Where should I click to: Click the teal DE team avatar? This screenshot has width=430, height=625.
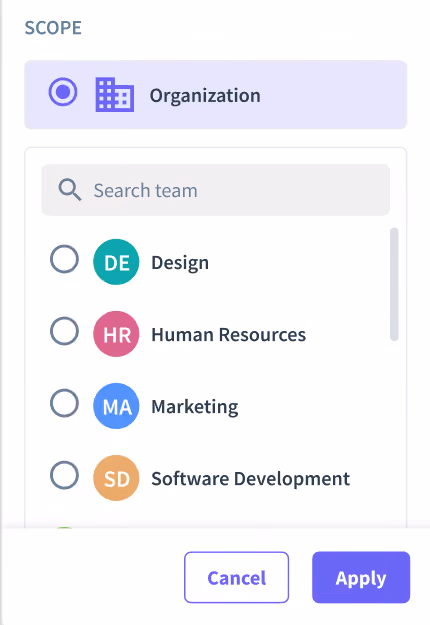tap(116, 262)
